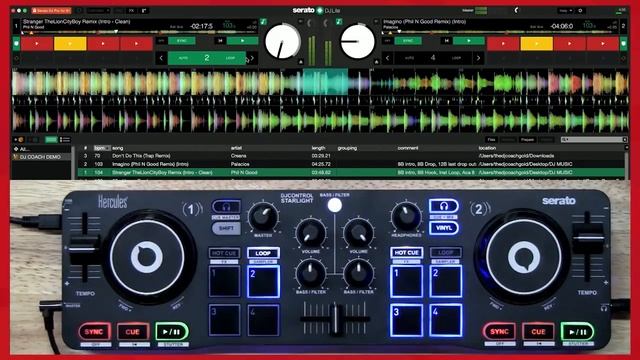Image resolution: width=640 pixels, height=360 pixels.
Task: Select highlighted Stranger TheLionCityBoy Remix row
Action: click(x=351, y=173)
